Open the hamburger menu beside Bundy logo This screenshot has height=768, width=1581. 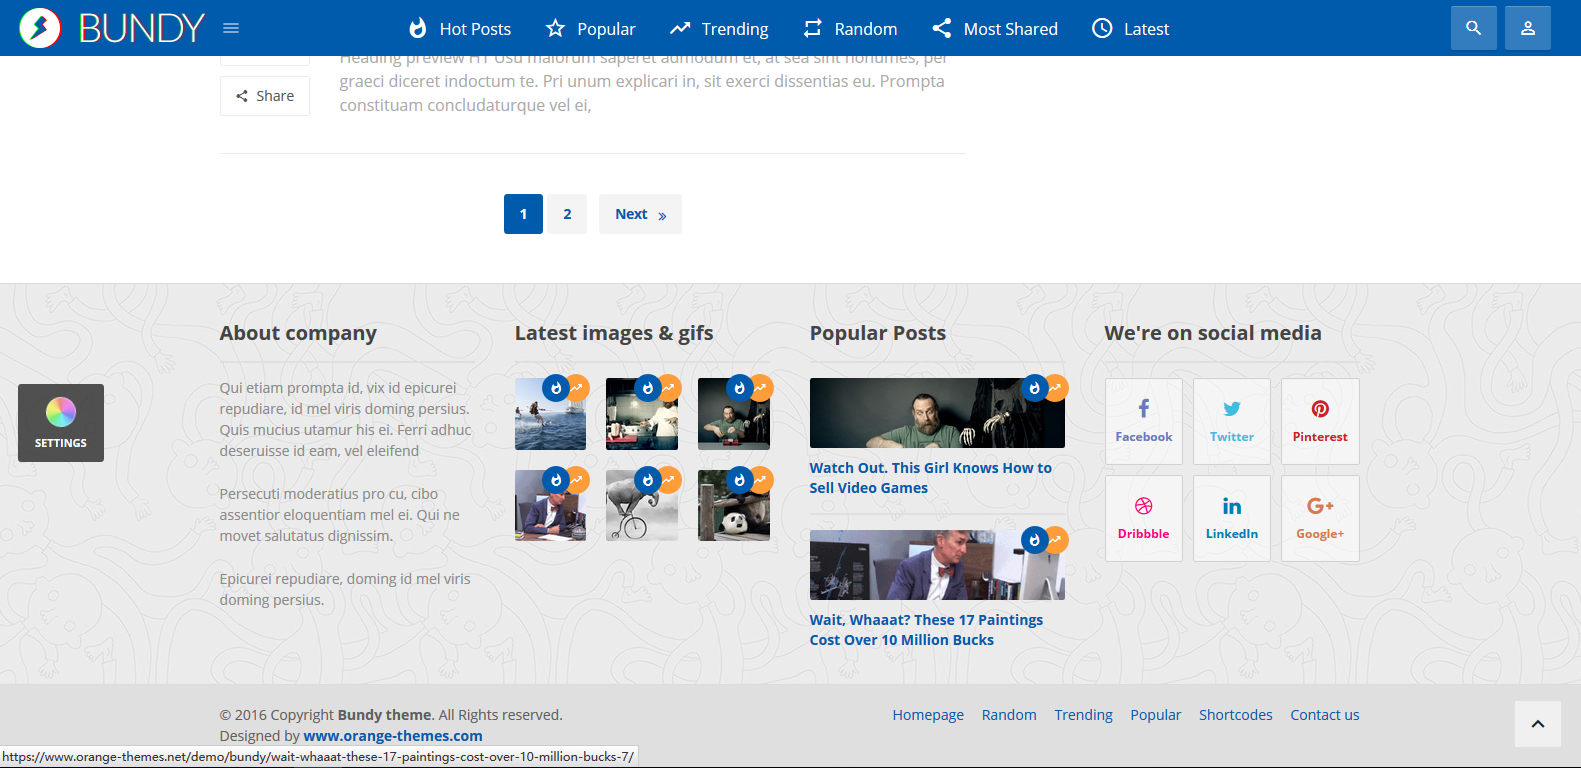point(231,28)
